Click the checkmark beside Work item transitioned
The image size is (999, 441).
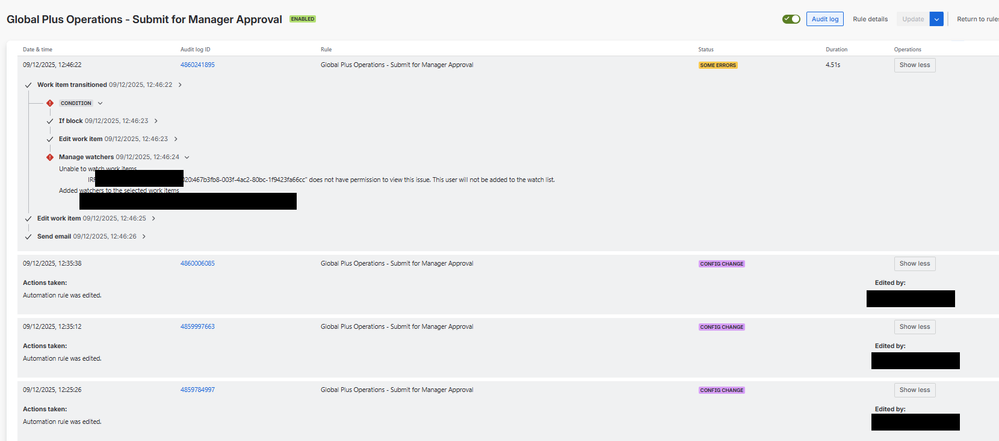click(x=27, y=85)
